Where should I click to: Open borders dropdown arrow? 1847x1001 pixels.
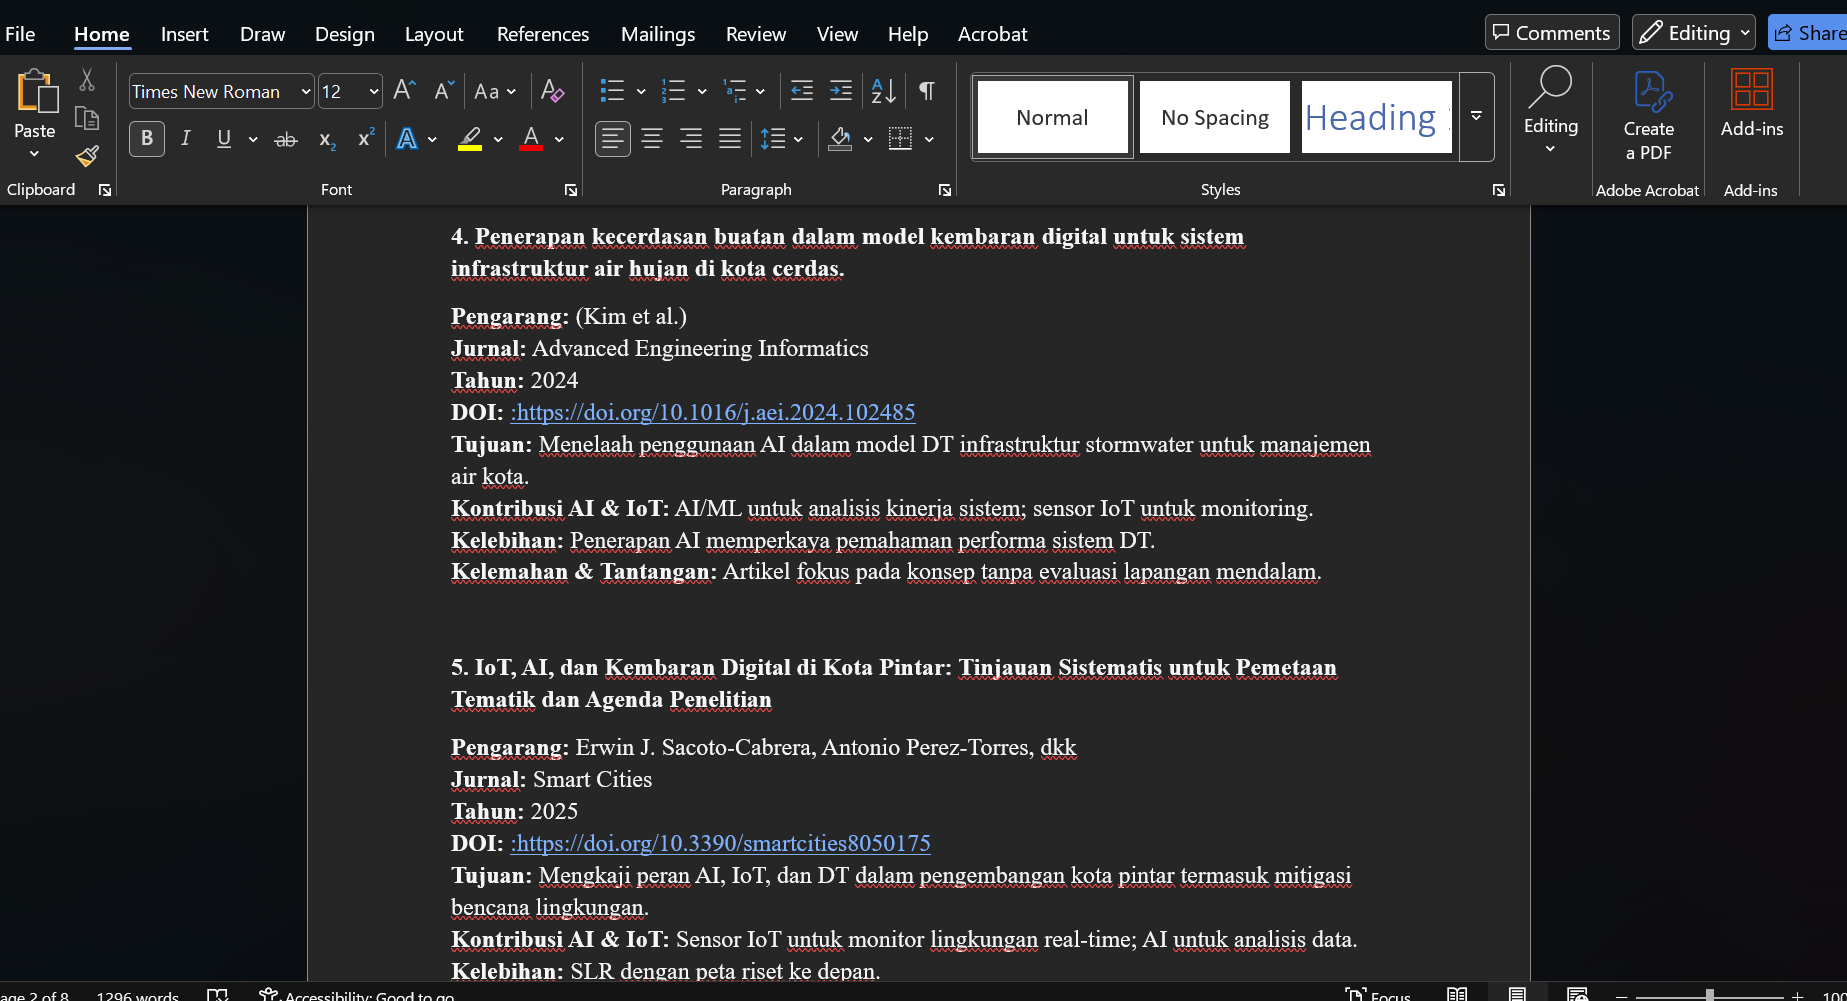[929, 139]
